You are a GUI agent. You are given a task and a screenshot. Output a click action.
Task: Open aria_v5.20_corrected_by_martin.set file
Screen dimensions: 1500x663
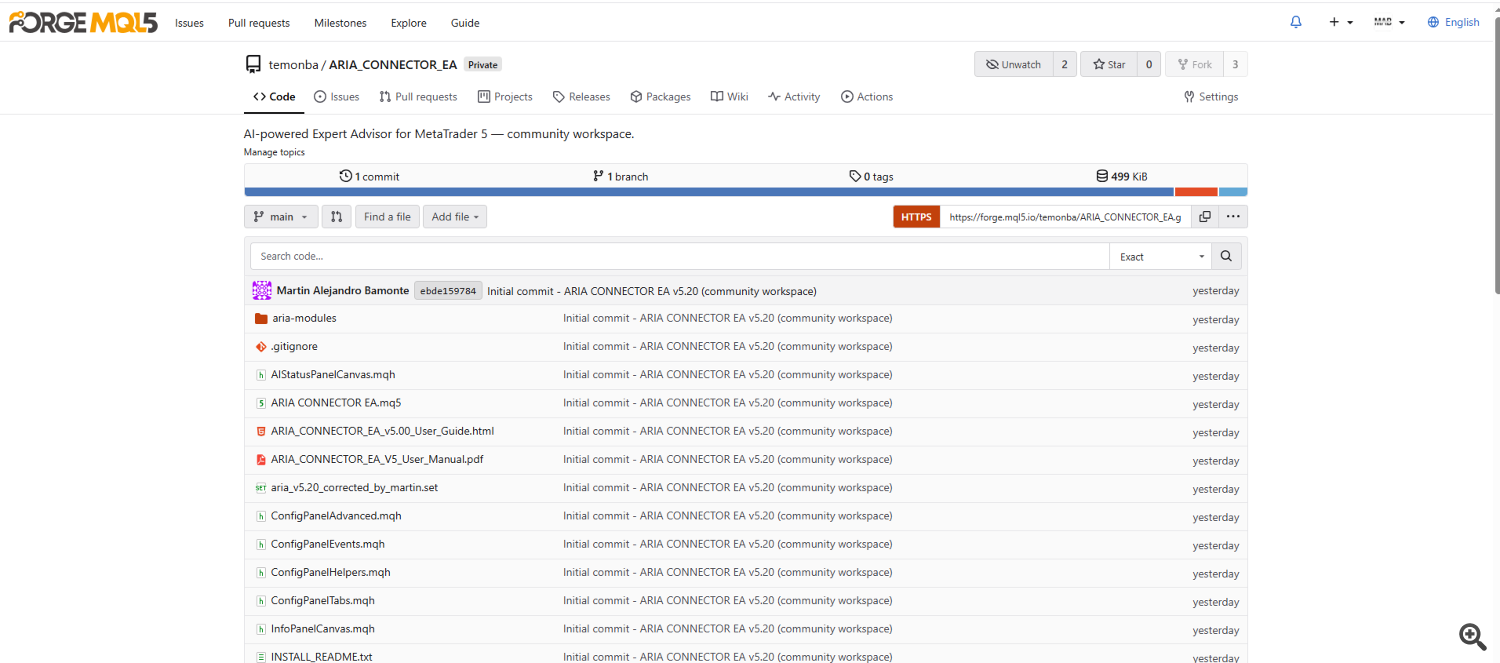tap(354, 487)
